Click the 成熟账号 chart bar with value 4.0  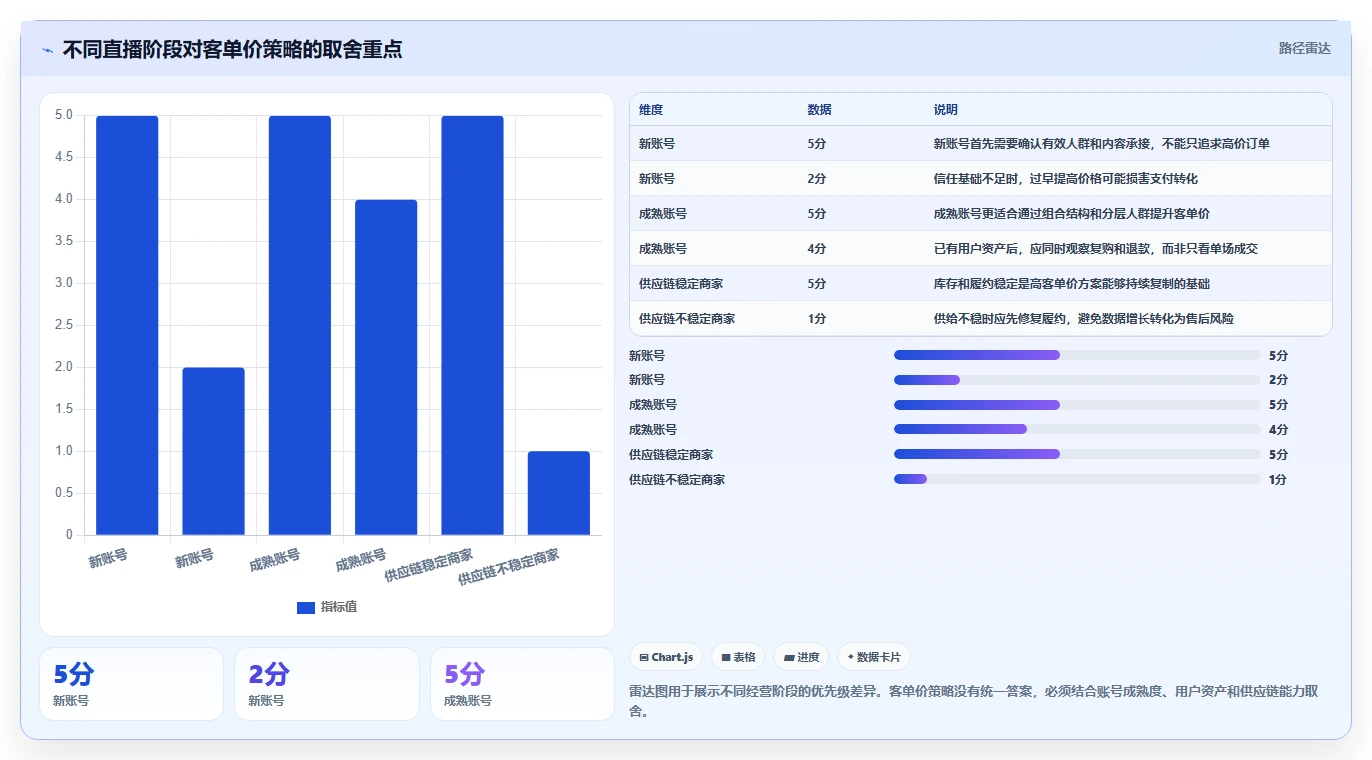[386, 367]
